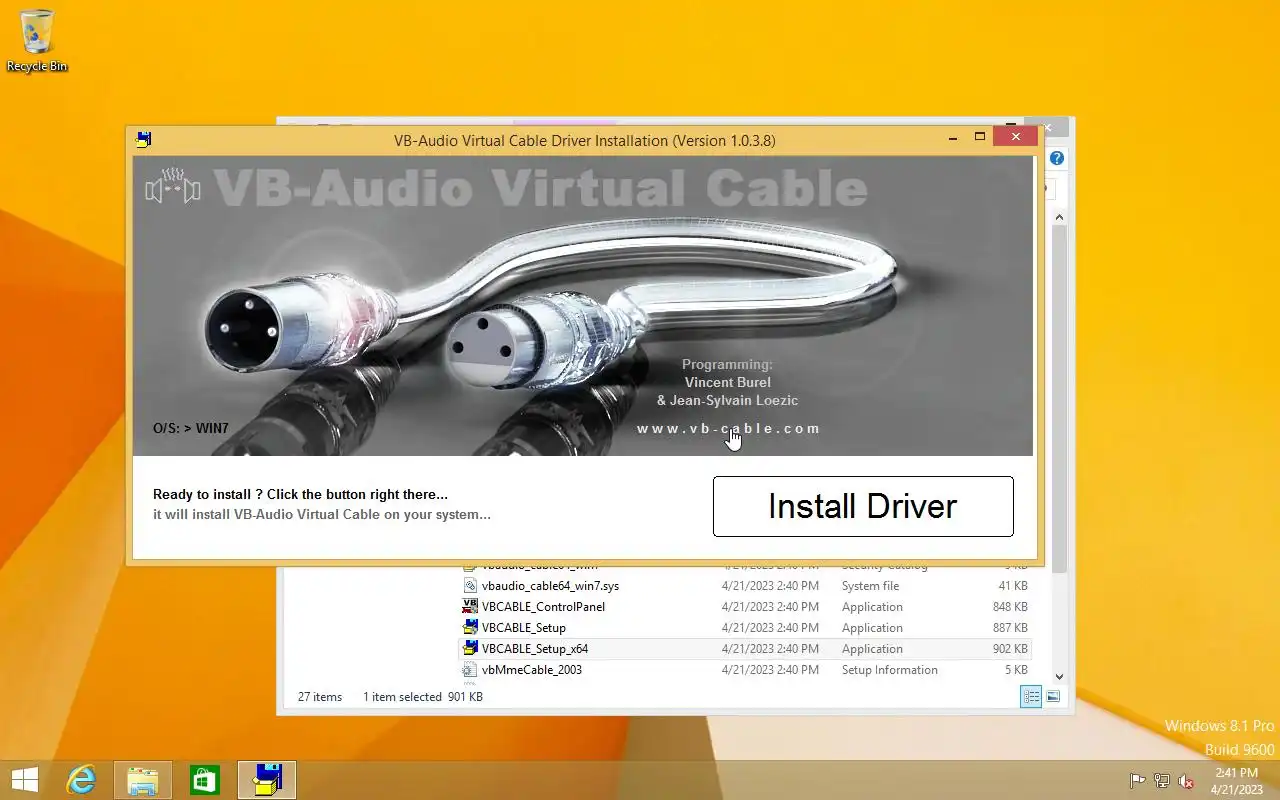Close the VB-Audio Virtual Cable installer
Viewport: 1280px width, 800px height.
click(x=1015, y=137)
